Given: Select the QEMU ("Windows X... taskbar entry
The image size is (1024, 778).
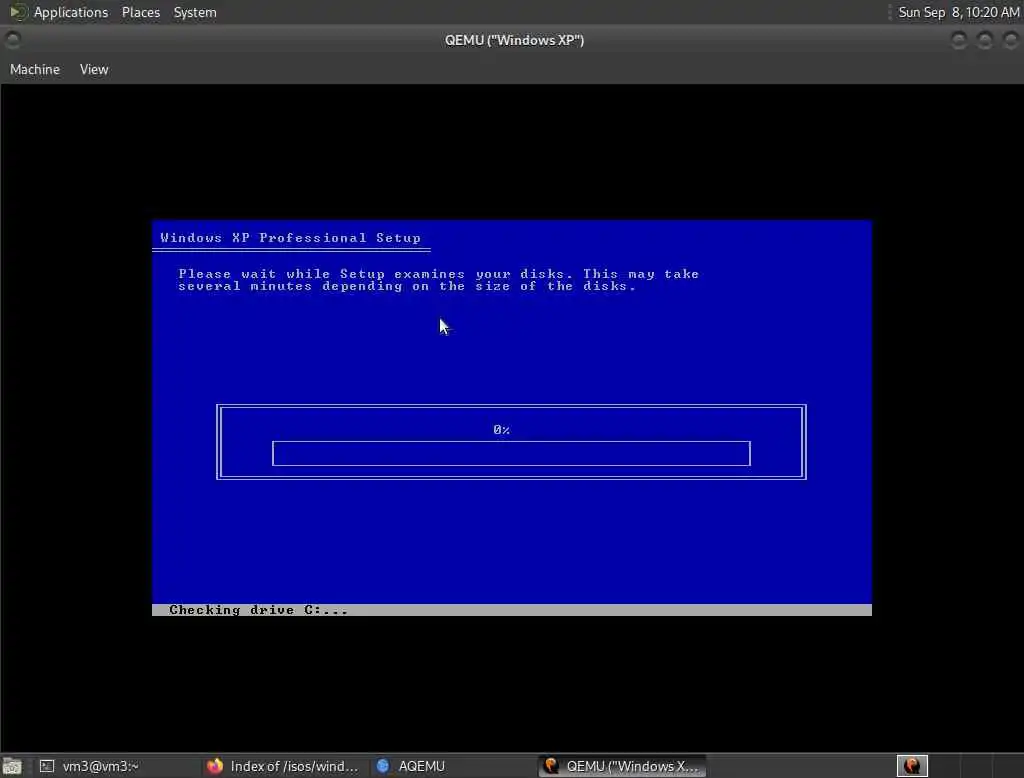Looking at the screenshot, I should tap(622, 766).
